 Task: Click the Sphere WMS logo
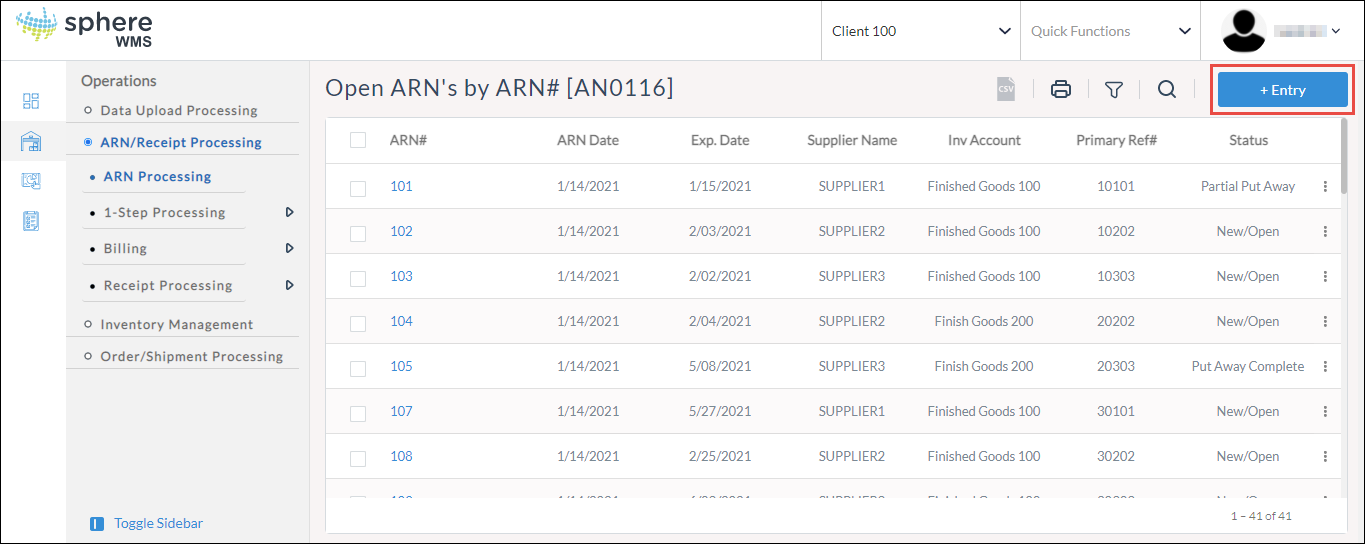(84, 29)
